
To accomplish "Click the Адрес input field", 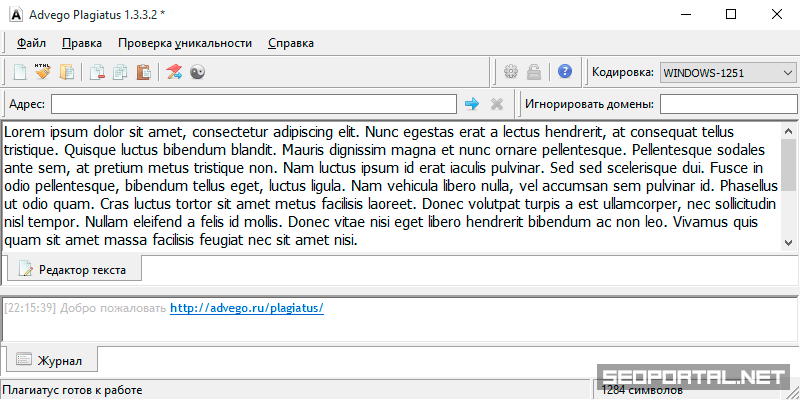I will click(254, 104).
